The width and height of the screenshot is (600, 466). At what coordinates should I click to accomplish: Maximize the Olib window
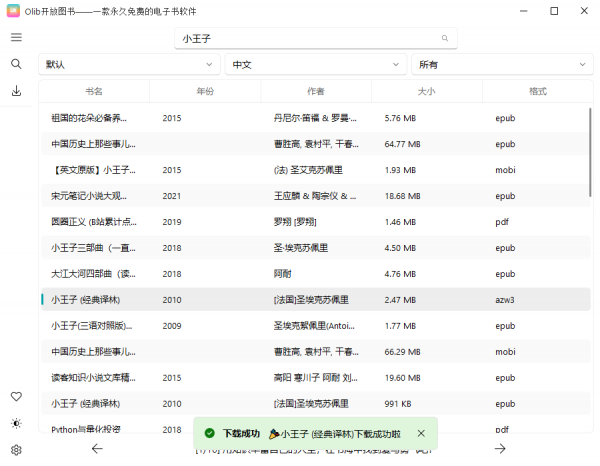554,11
